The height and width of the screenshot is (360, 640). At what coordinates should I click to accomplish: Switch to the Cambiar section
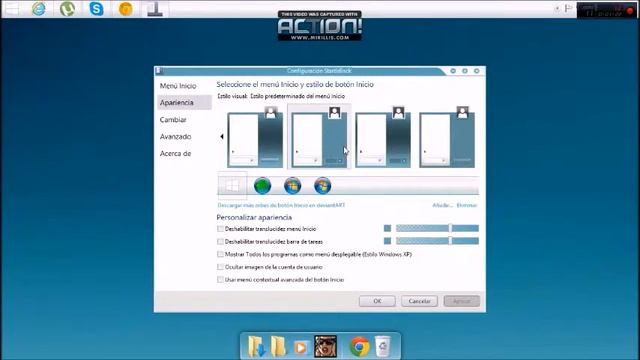pyautogui.click(x=173, y=120)
